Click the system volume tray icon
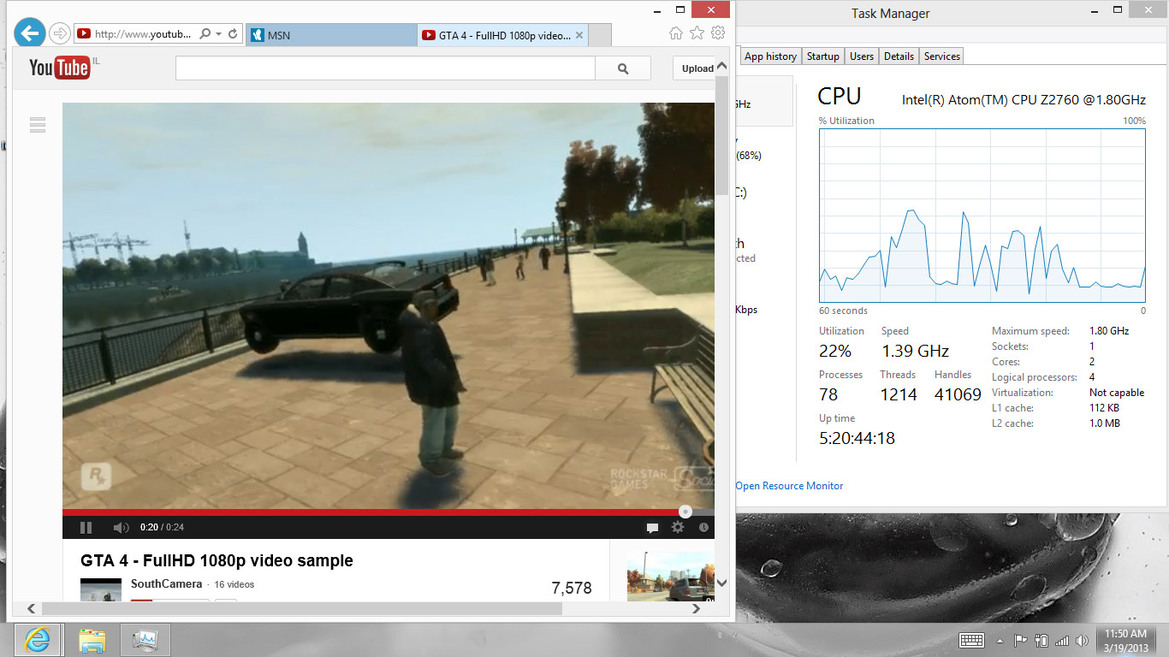 pos(1082,641)
